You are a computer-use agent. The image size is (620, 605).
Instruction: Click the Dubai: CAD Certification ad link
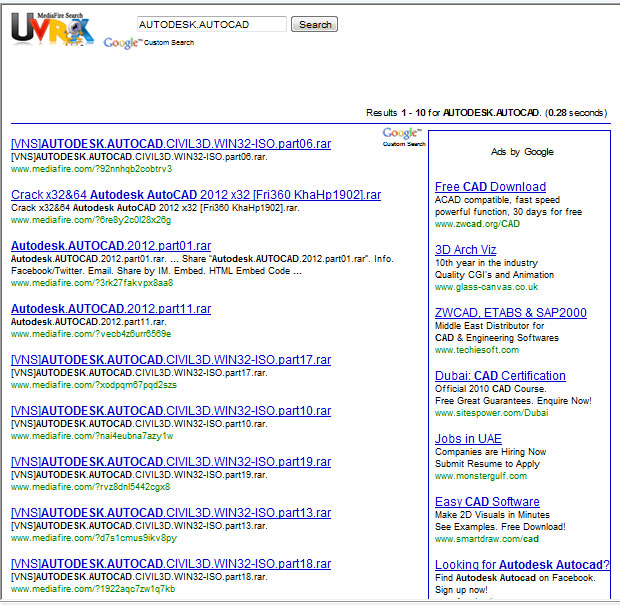pyautogui.click(x=500, y=375)
